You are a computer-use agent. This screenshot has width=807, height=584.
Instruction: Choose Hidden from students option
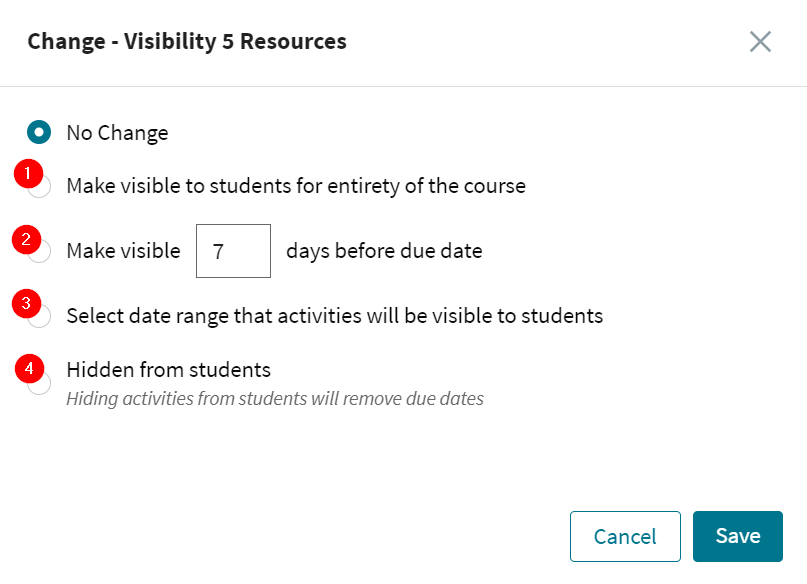tap(37, 382)
